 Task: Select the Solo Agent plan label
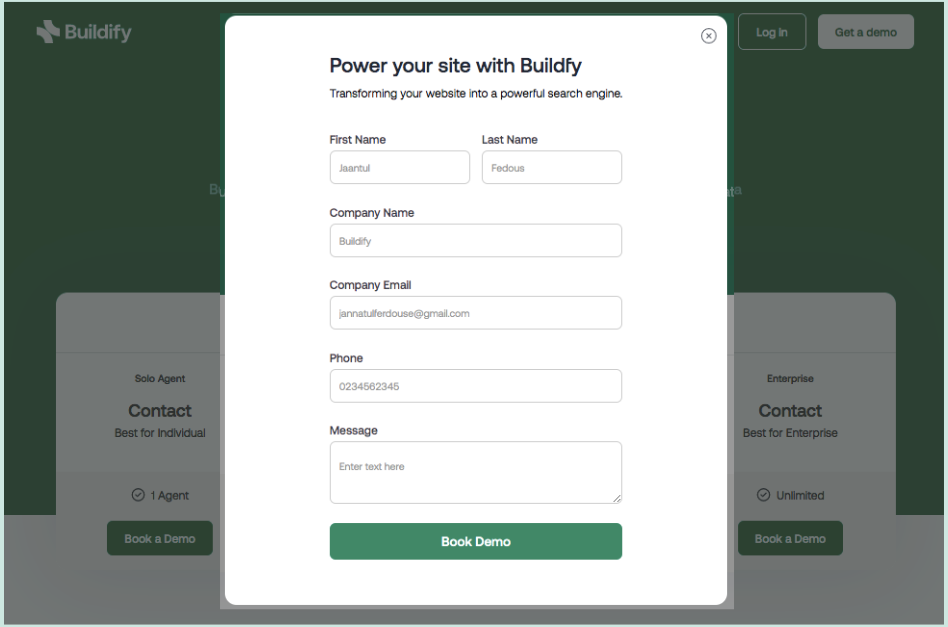[x=160, y=378]
